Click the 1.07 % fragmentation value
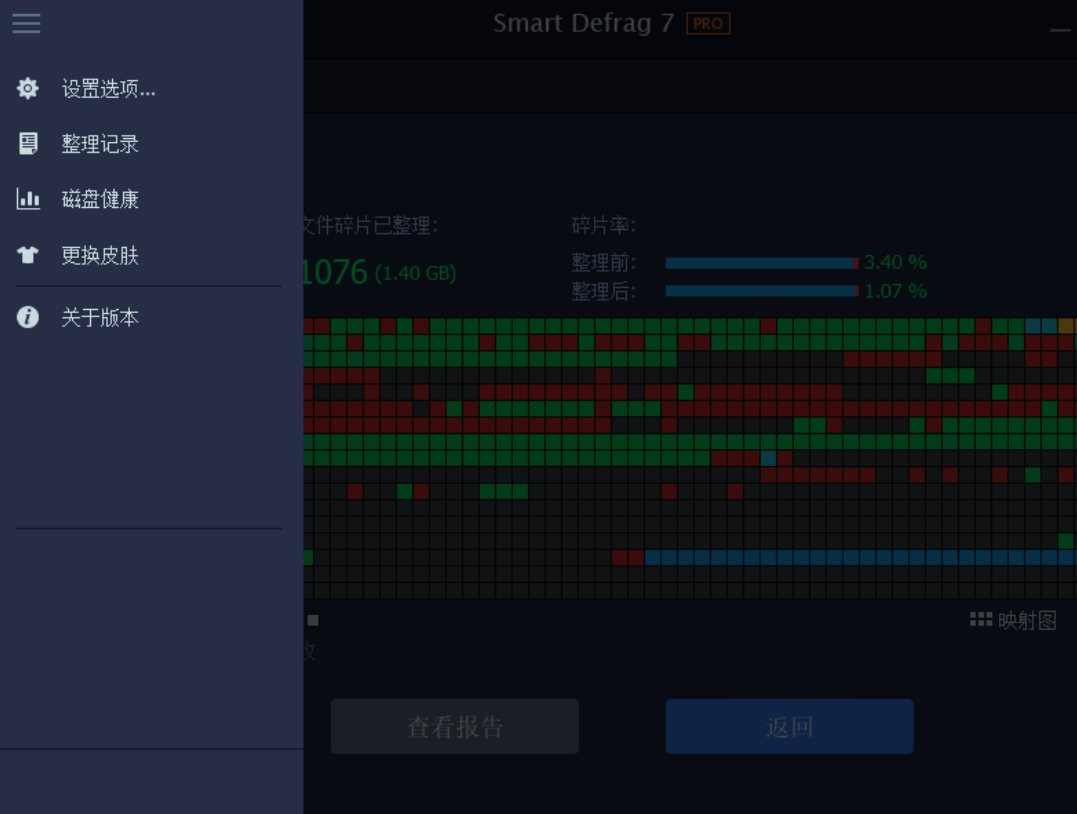This screenshot has height=814, width=1077. click(895, 291)
